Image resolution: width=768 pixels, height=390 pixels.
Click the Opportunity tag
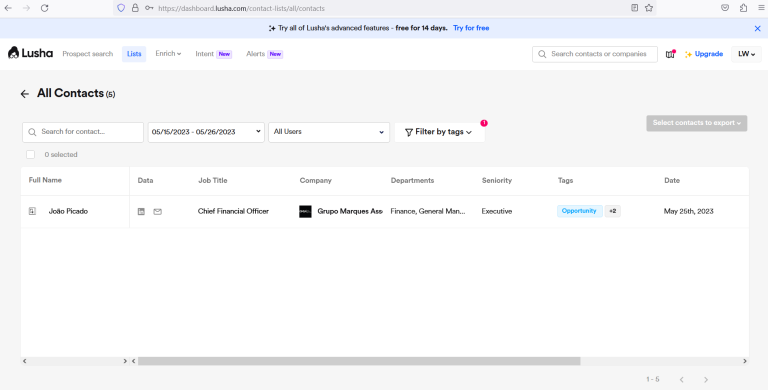579,211
